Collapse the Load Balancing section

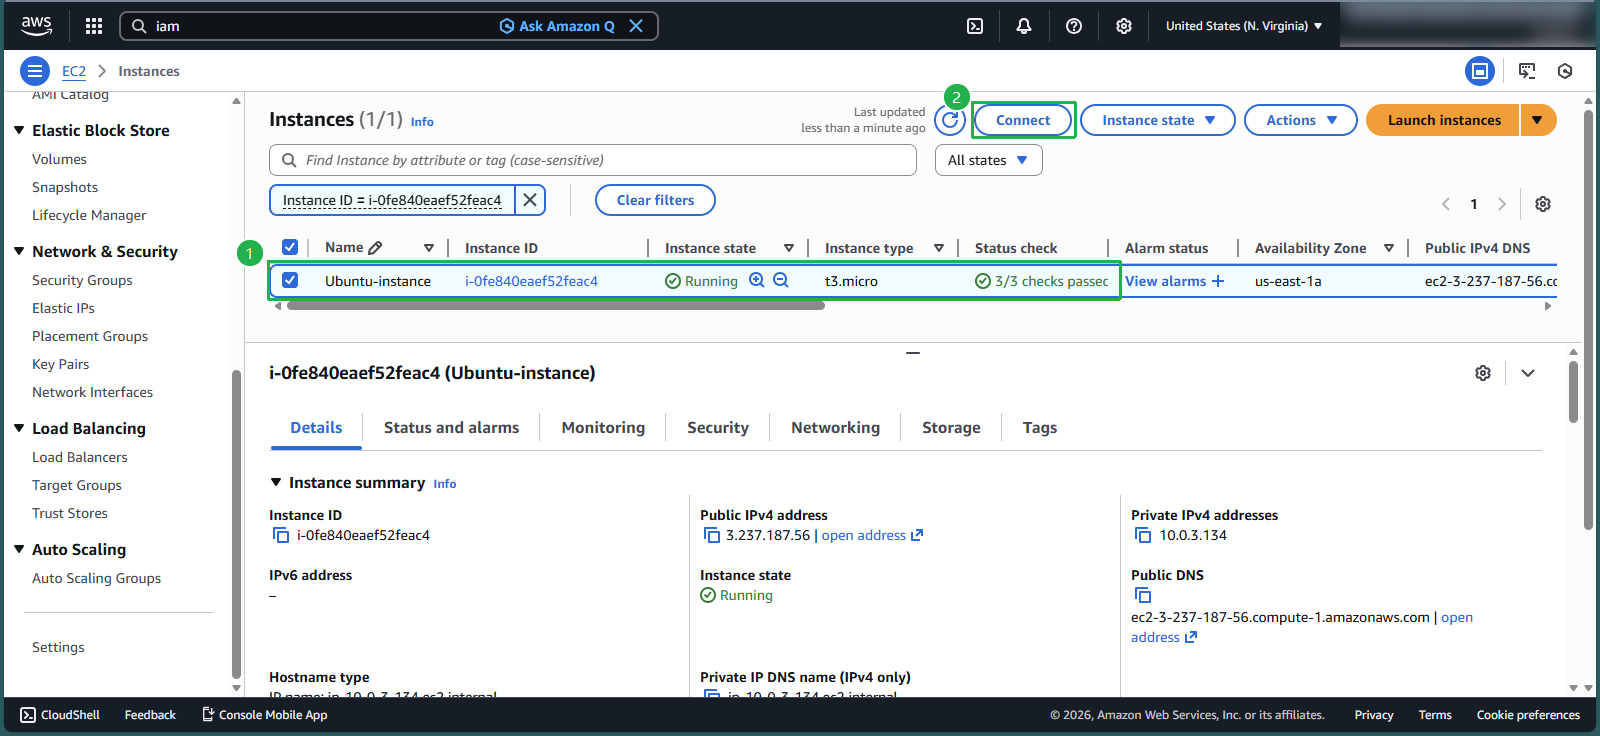pos(19,428)
